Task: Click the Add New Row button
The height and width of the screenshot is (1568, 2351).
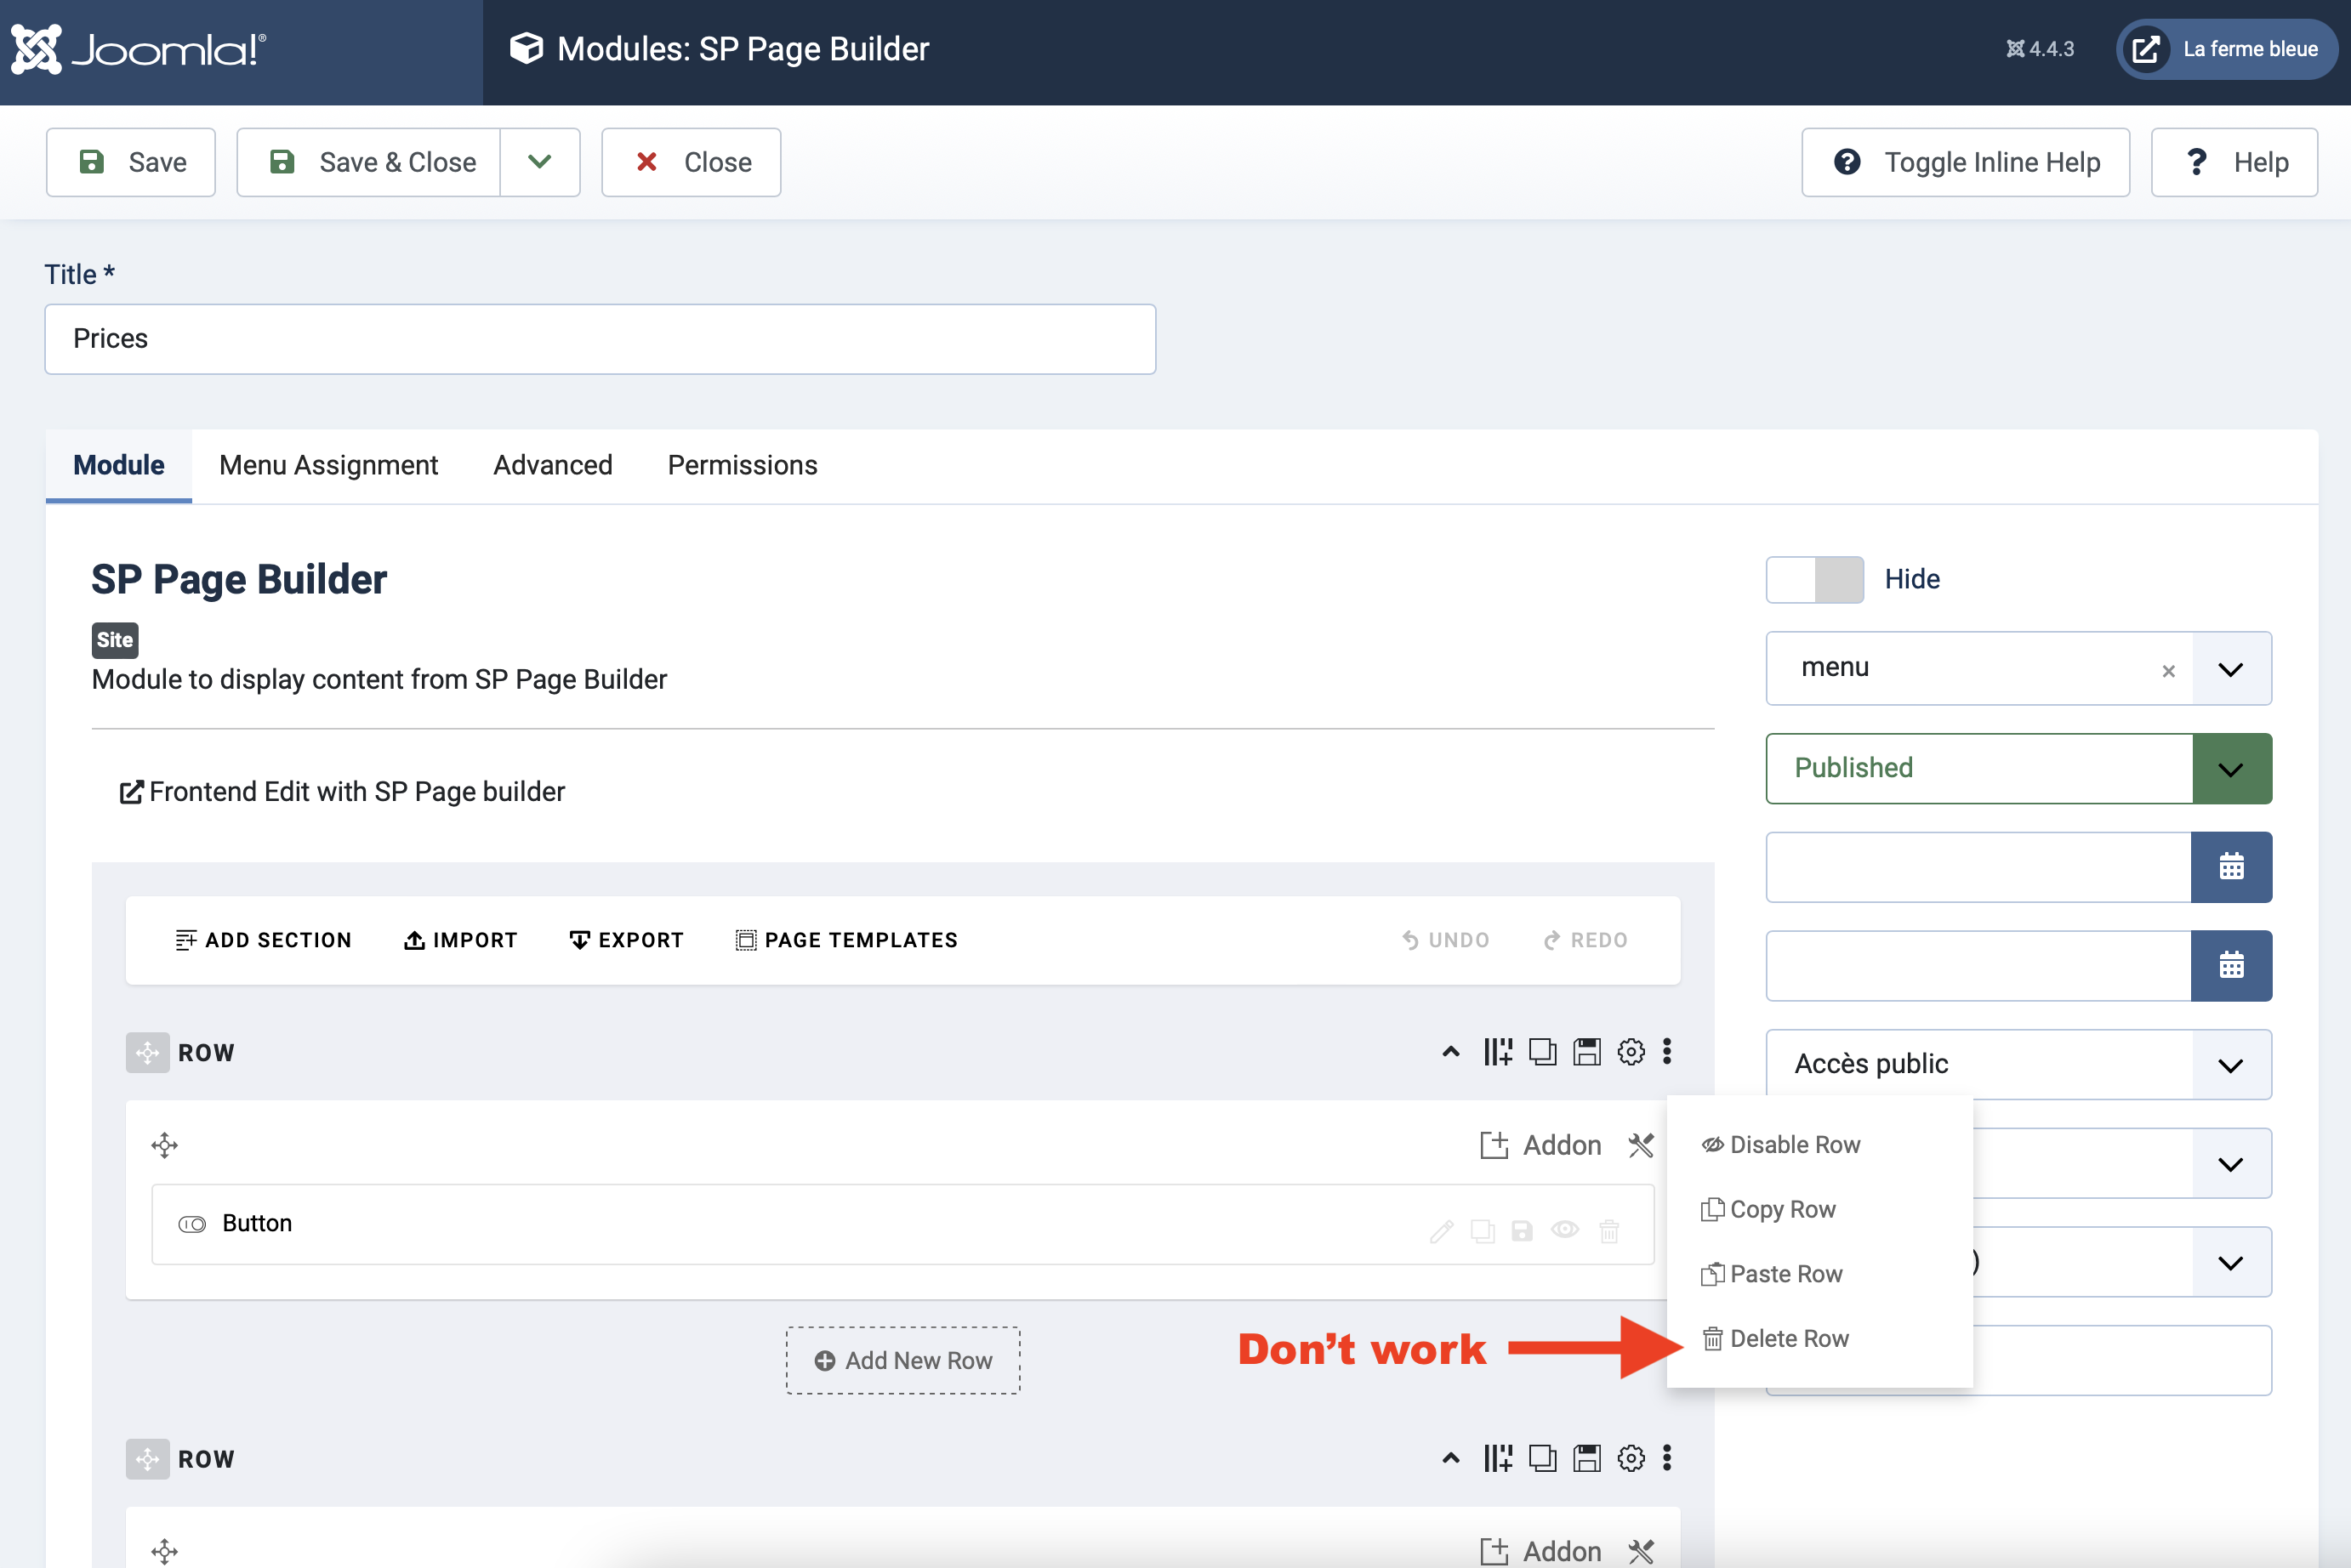Action: (903, 1361)
